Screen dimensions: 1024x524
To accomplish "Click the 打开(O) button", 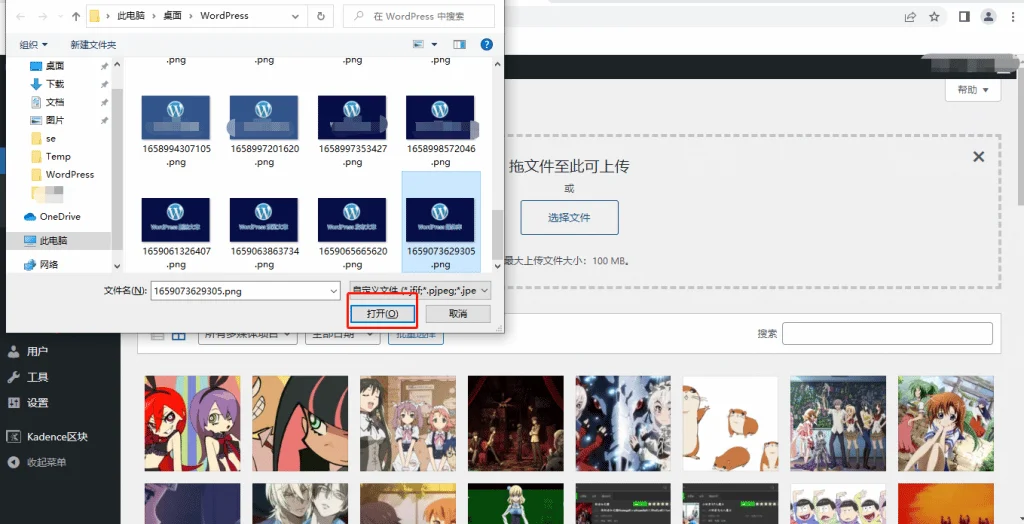I will point(382,314).
